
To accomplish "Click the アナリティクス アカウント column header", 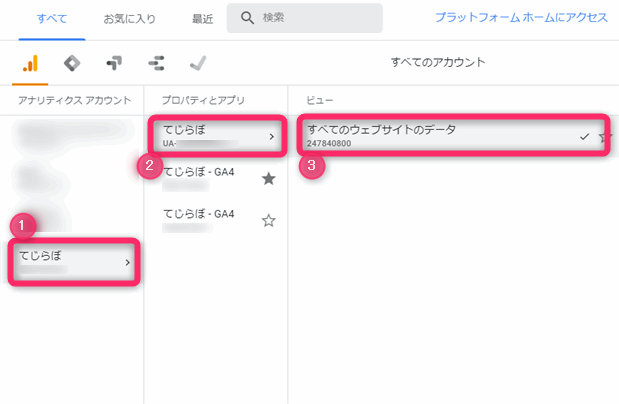I will point(74,100).
